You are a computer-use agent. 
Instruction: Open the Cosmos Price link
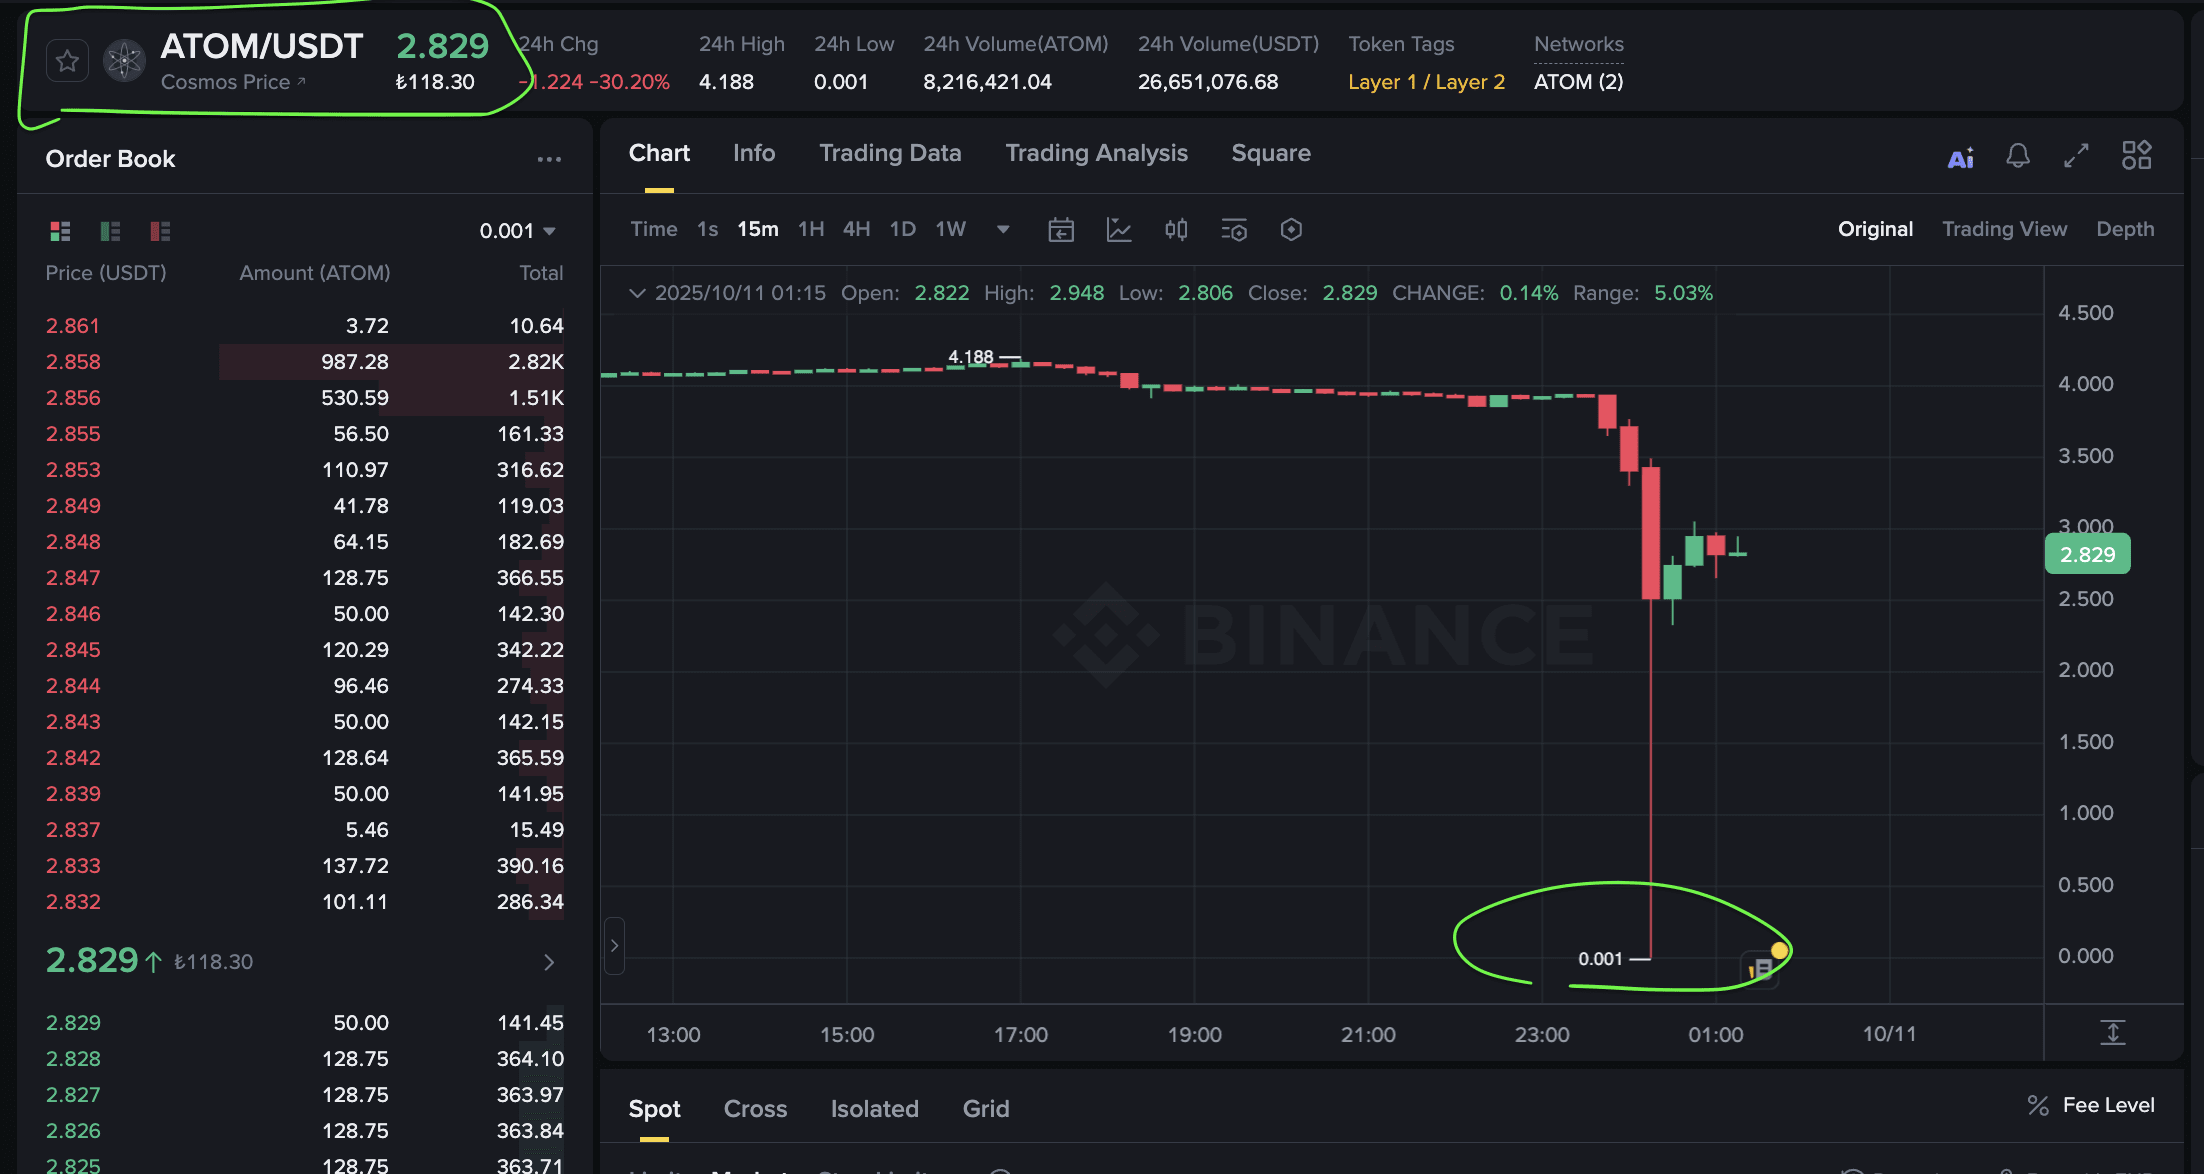pyautogui.click(x=233, y=82)
